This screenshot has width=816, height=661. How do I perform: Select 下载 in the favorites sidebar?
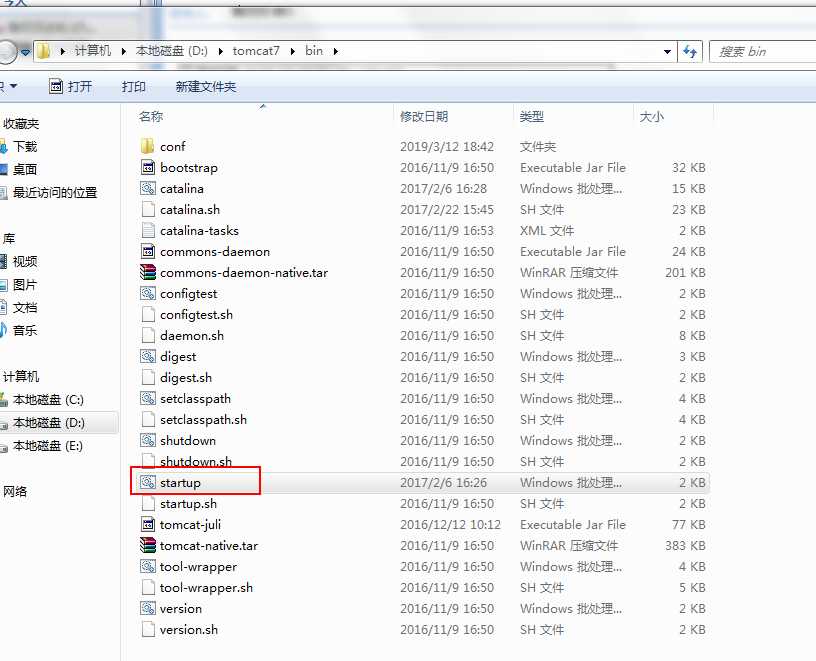(x=25, y=146)
